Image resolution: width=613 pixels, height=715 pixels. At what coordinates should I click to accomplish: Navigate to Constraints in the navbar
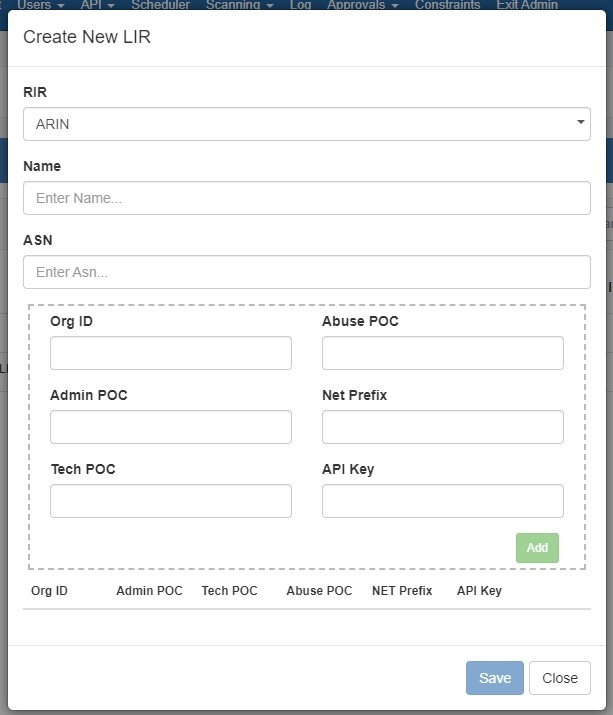point(447,5)
